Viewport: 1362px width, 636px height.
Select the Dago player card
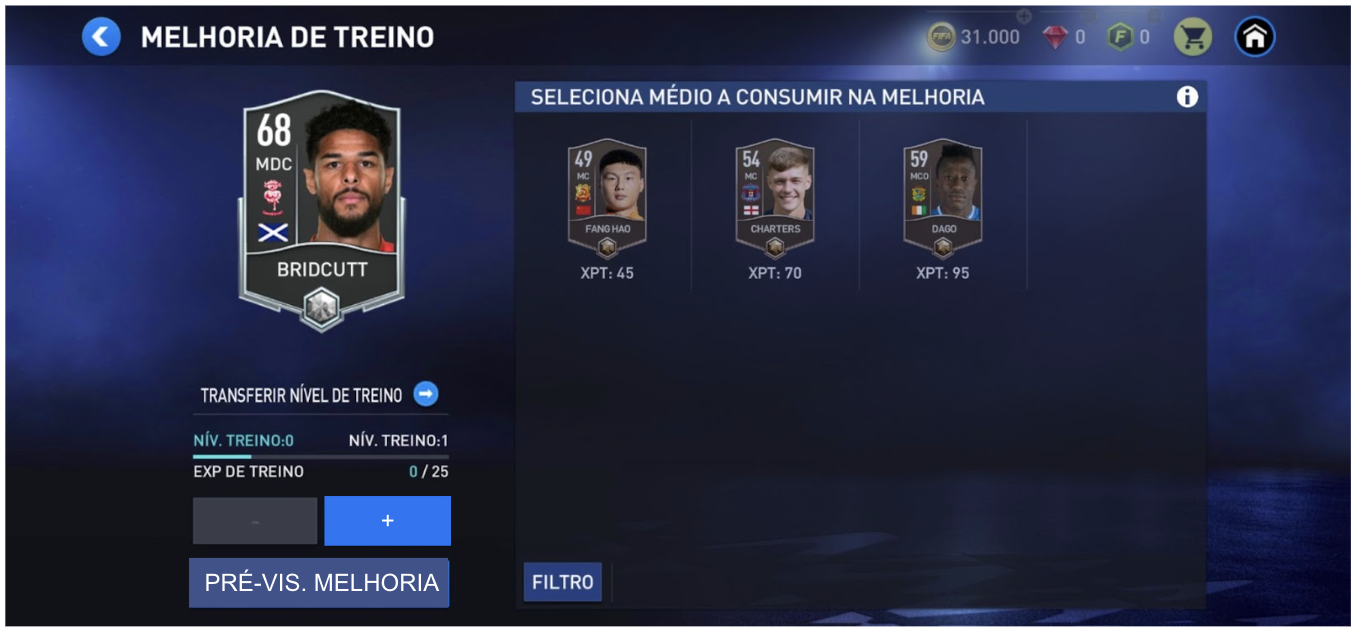pos(943,199)
